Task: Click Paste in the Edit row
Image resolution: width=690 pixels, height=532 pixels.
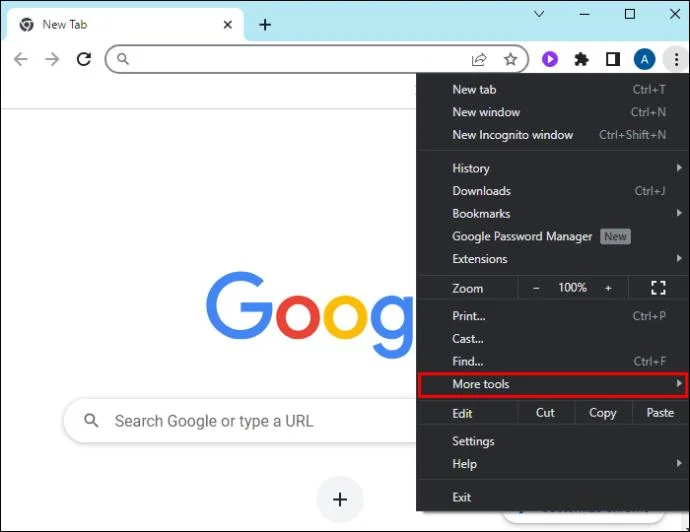Action: pos(660,413)
